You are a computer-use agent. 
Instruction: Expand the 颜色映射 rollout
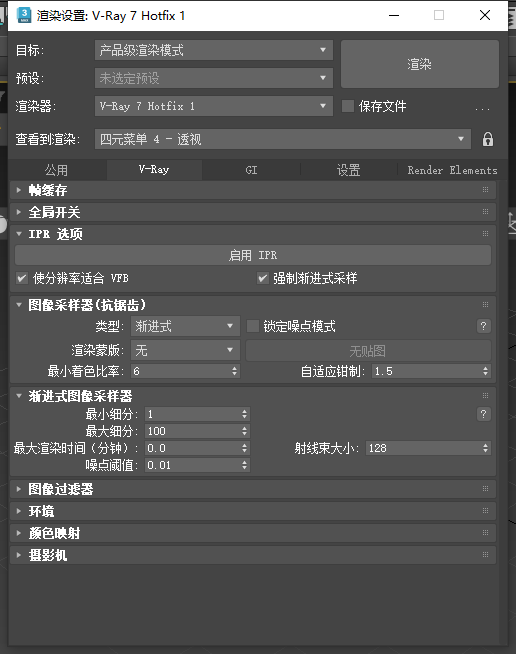[x=18, y=533]
